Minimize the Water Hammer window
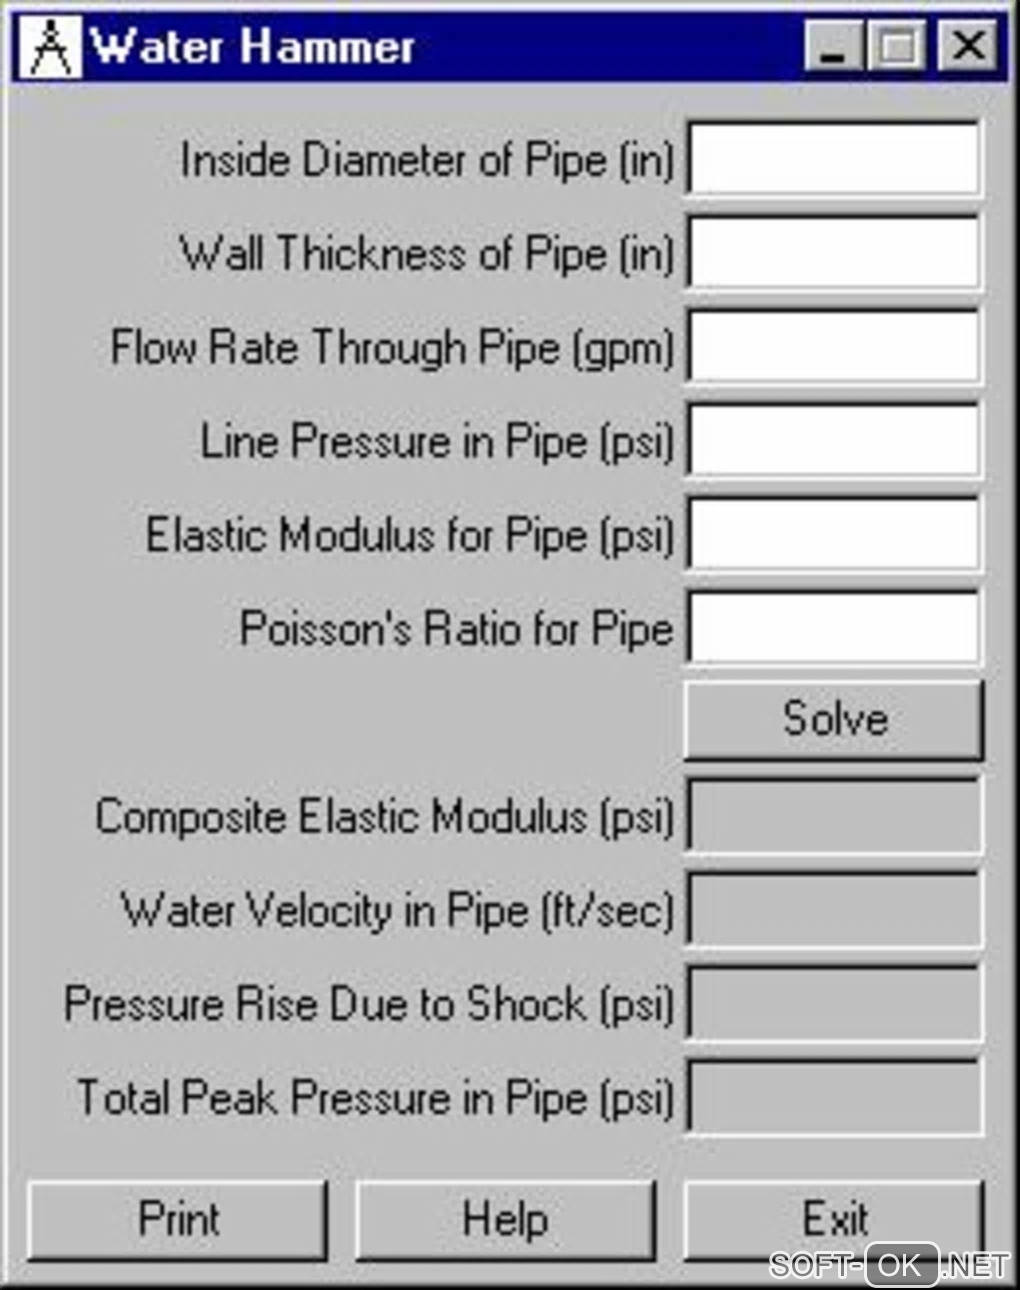This screenshot has height=1290, width=1020. click(832, 47)
